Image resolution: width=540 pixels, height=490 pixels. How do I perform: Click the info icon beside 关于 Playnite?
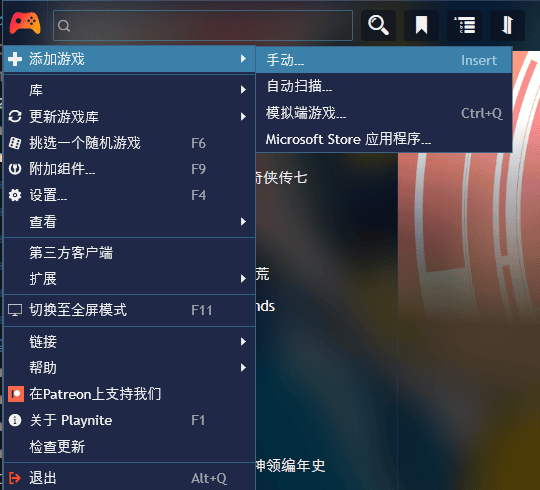click(15, 420)
